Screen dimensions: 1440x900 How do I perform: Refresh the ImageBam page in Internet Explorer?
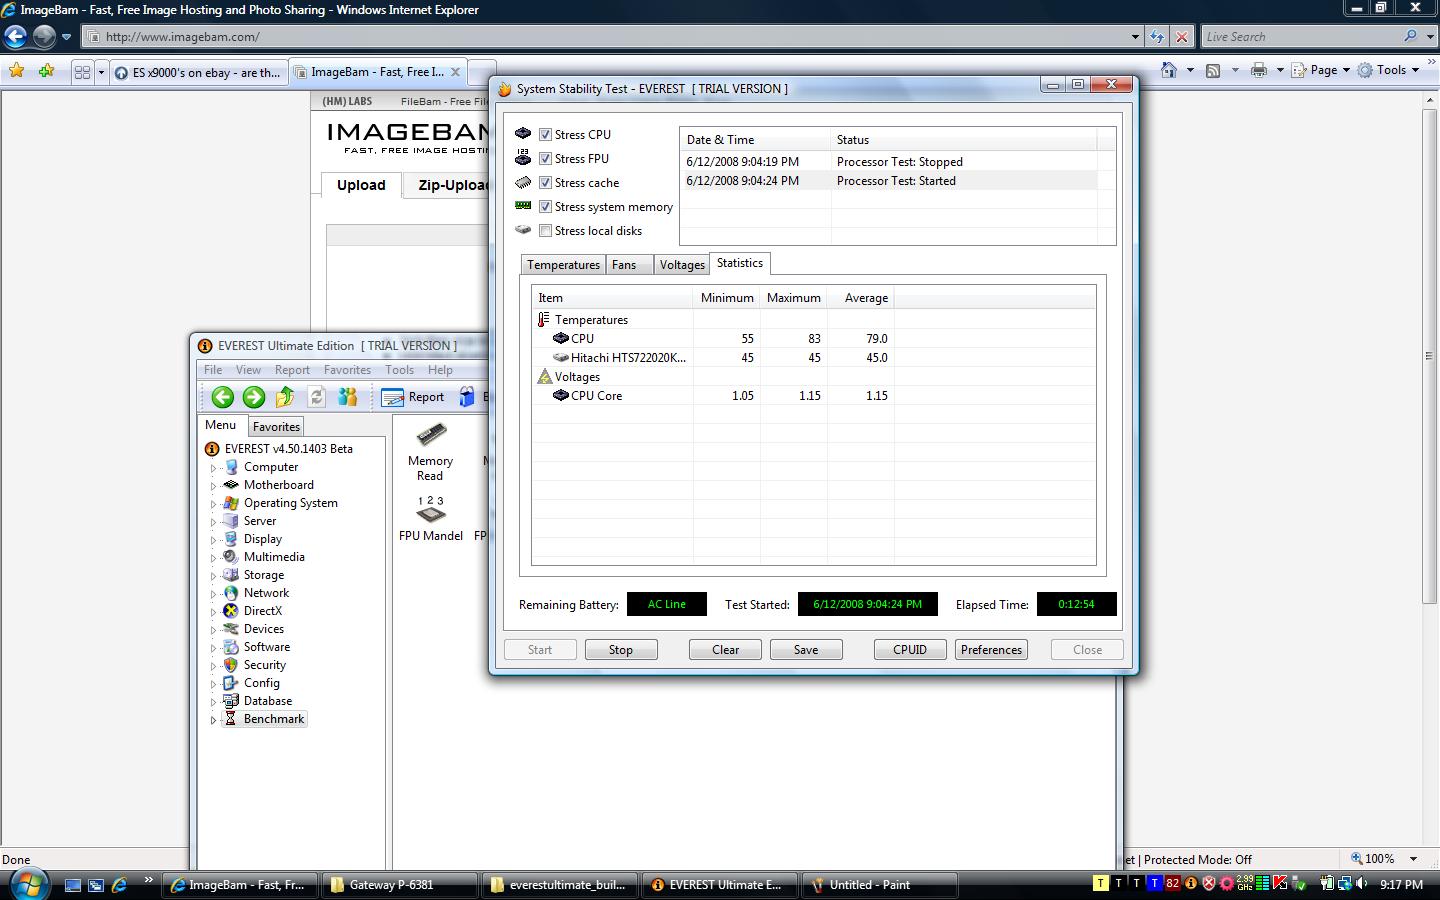1157,37
